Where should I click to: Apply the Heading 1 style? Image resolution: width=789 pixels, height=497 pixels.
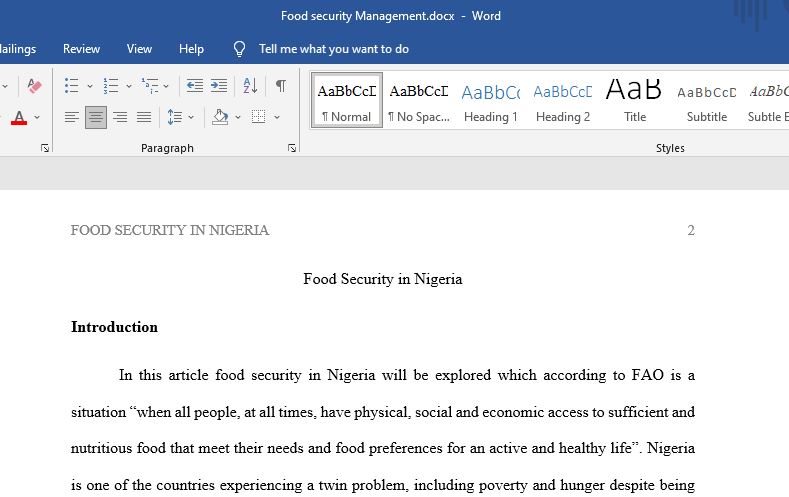(491, 100)
